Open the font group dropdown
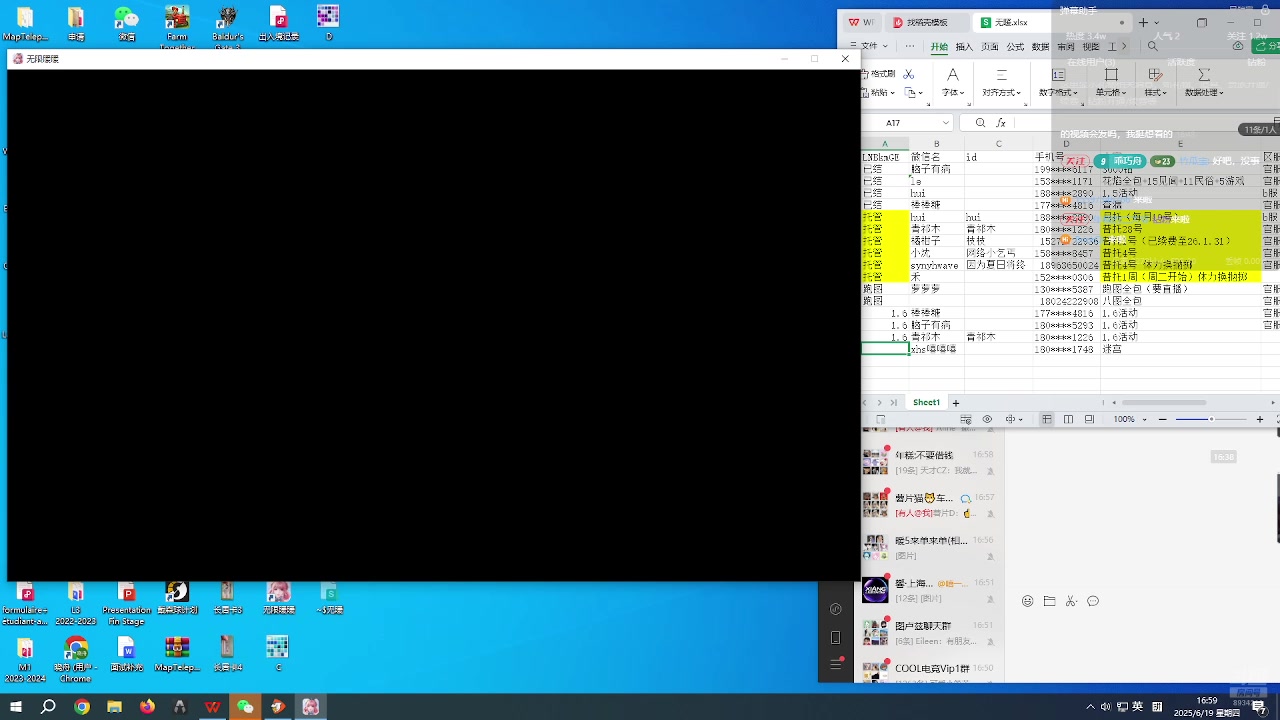 (x=952, y=92)
